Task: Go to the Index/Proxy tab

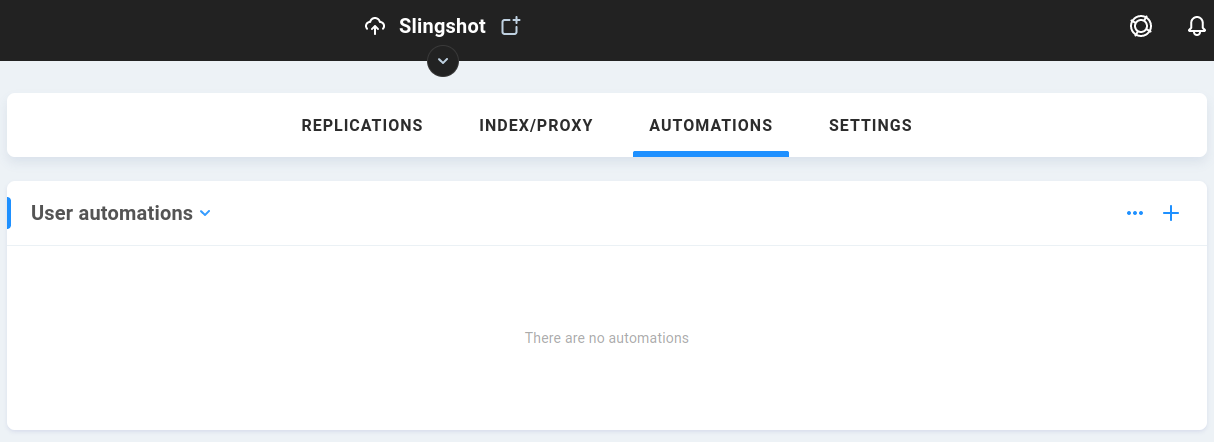Action: 536,125
